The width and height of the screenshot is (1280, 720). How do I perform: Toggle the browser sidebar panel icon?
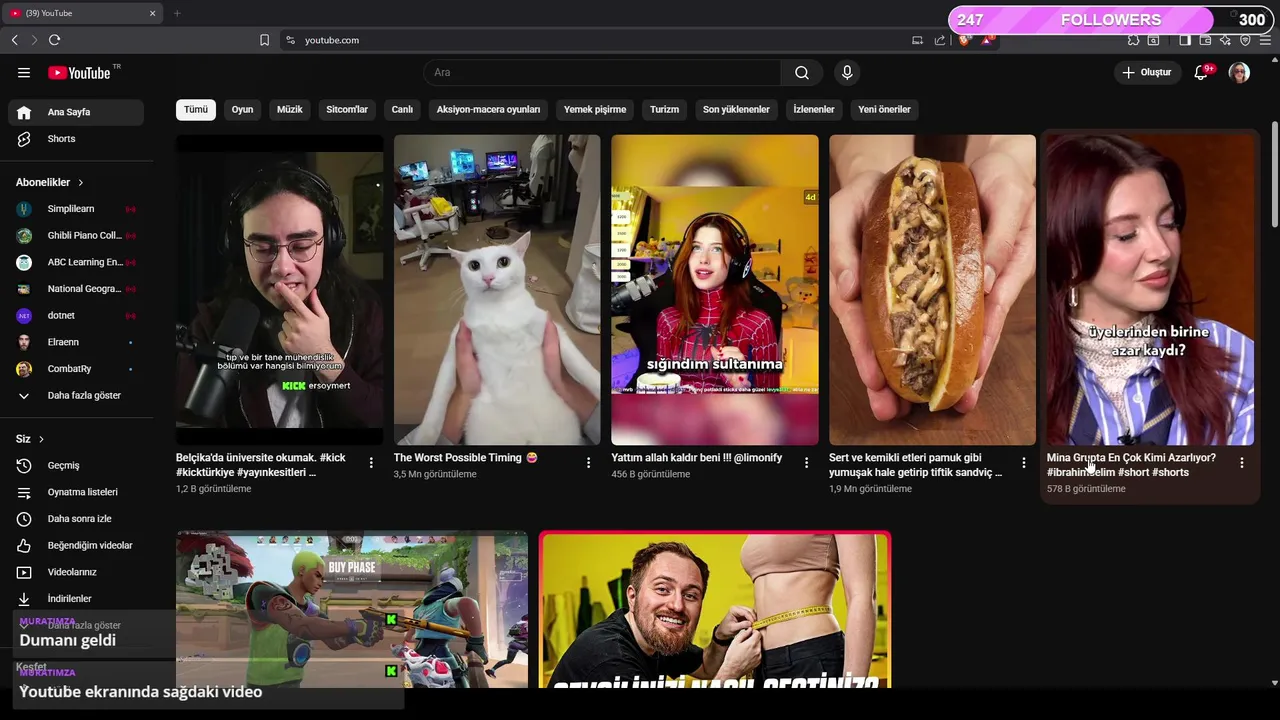(1185, 40)
